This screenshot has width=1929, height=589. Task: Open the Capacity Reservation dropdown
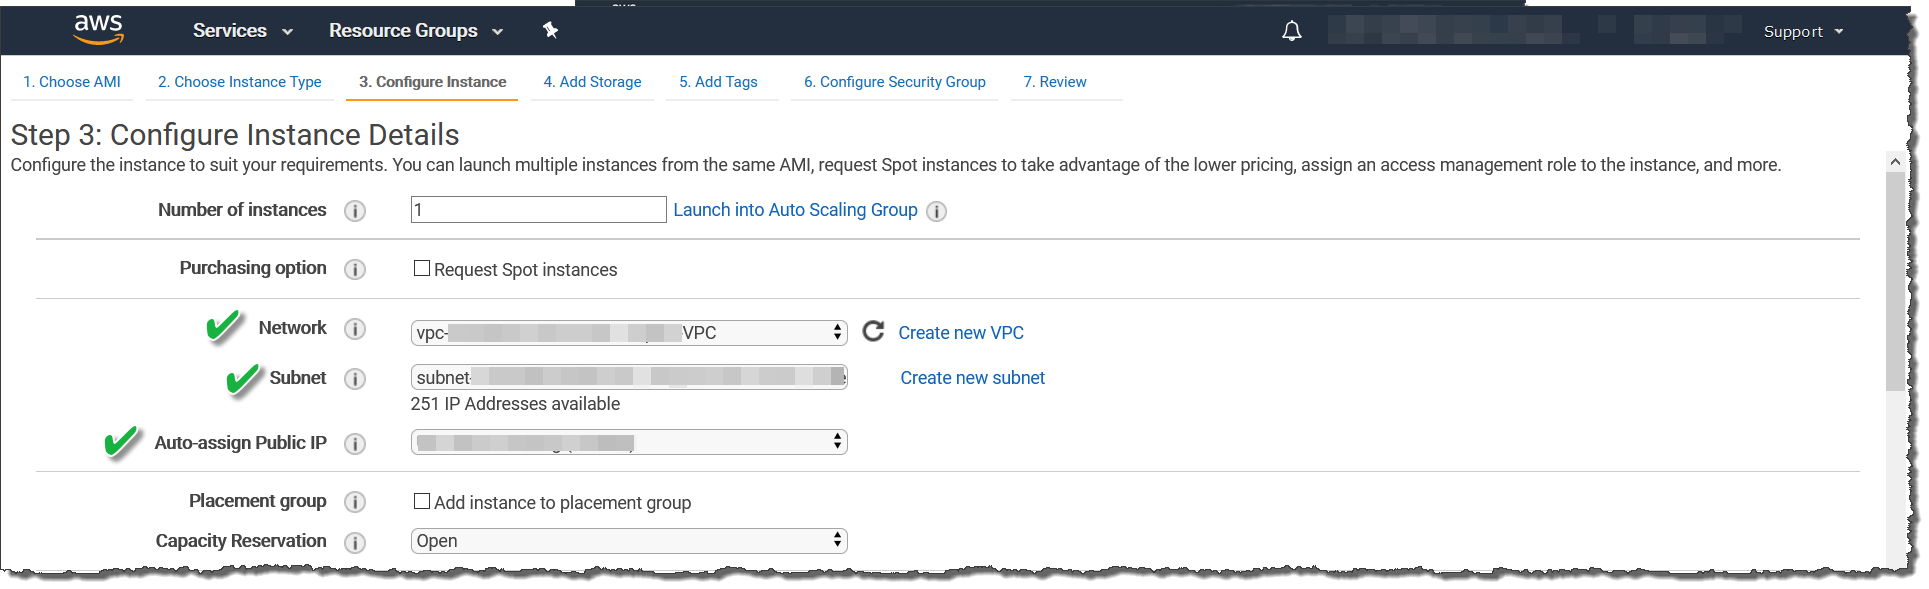[628, 541]
